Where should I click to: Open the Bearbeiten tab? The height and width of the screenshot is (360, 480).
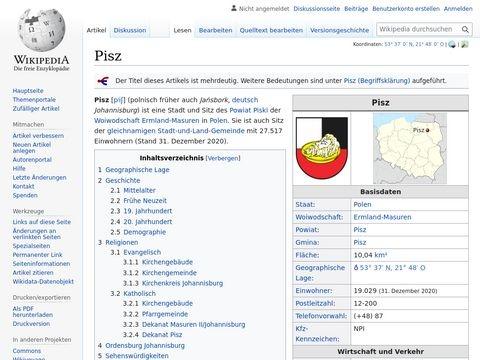215,30
